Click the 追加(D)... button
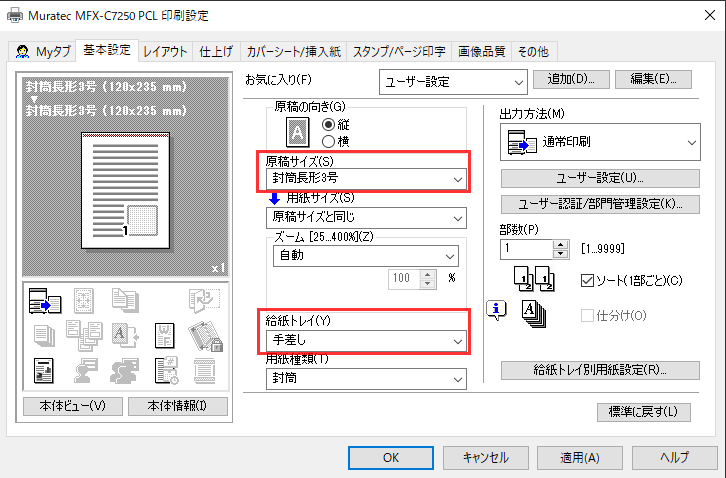Image resolution: width=726 pixels, height=478 pixels. point(571,79)
